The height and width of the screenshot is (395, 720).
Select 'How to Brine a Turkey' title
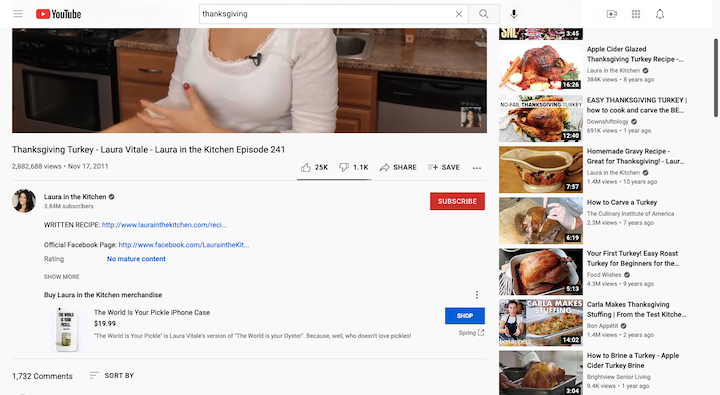(x=633, y=360)
